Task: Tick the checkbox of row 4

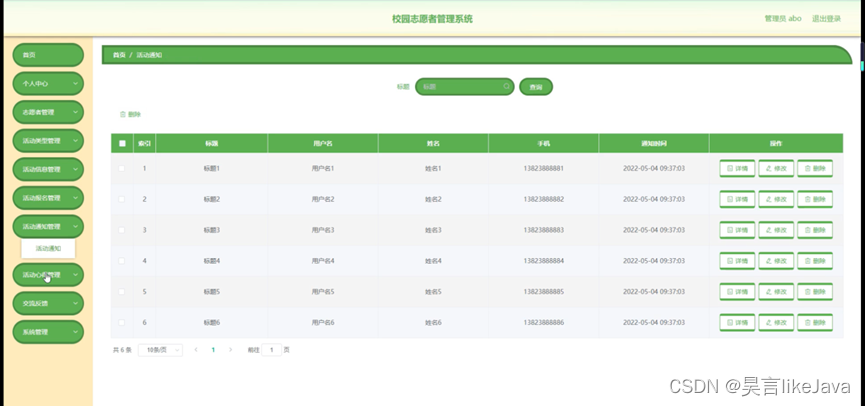Action: 121,261
